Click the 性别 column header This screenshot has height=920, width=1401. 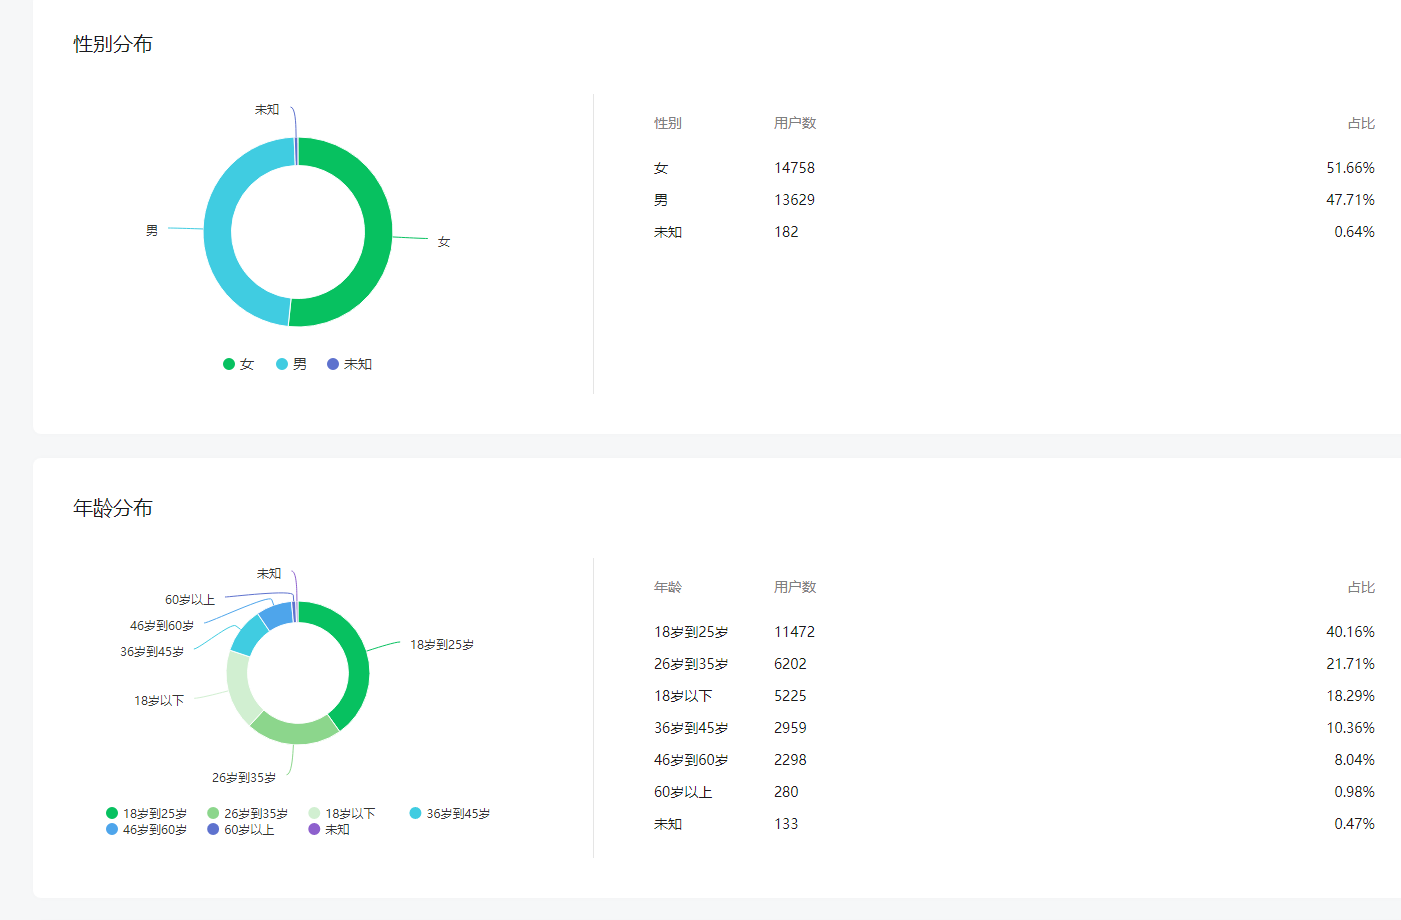(x=668, y=123)
